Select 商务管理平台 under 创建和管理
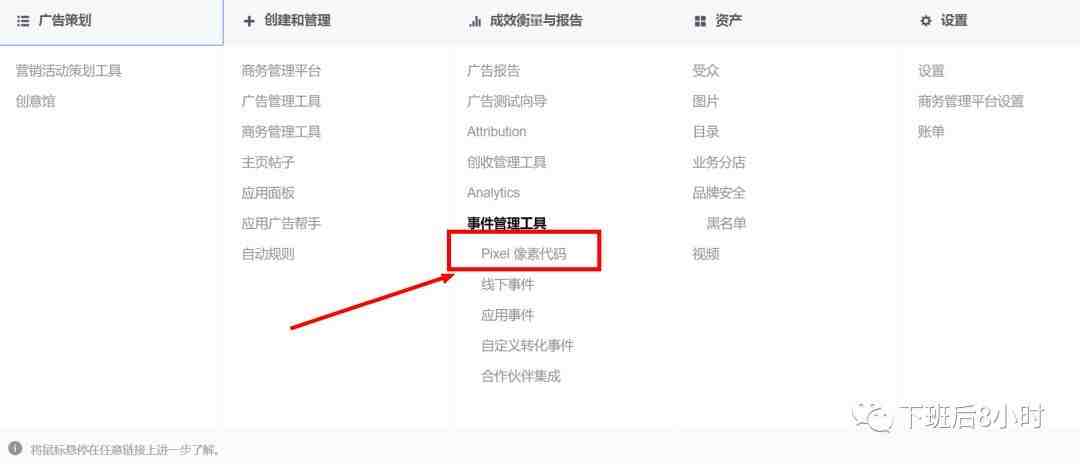The width and height of the screenshot is (1080, 464). [x=281, y=70]
